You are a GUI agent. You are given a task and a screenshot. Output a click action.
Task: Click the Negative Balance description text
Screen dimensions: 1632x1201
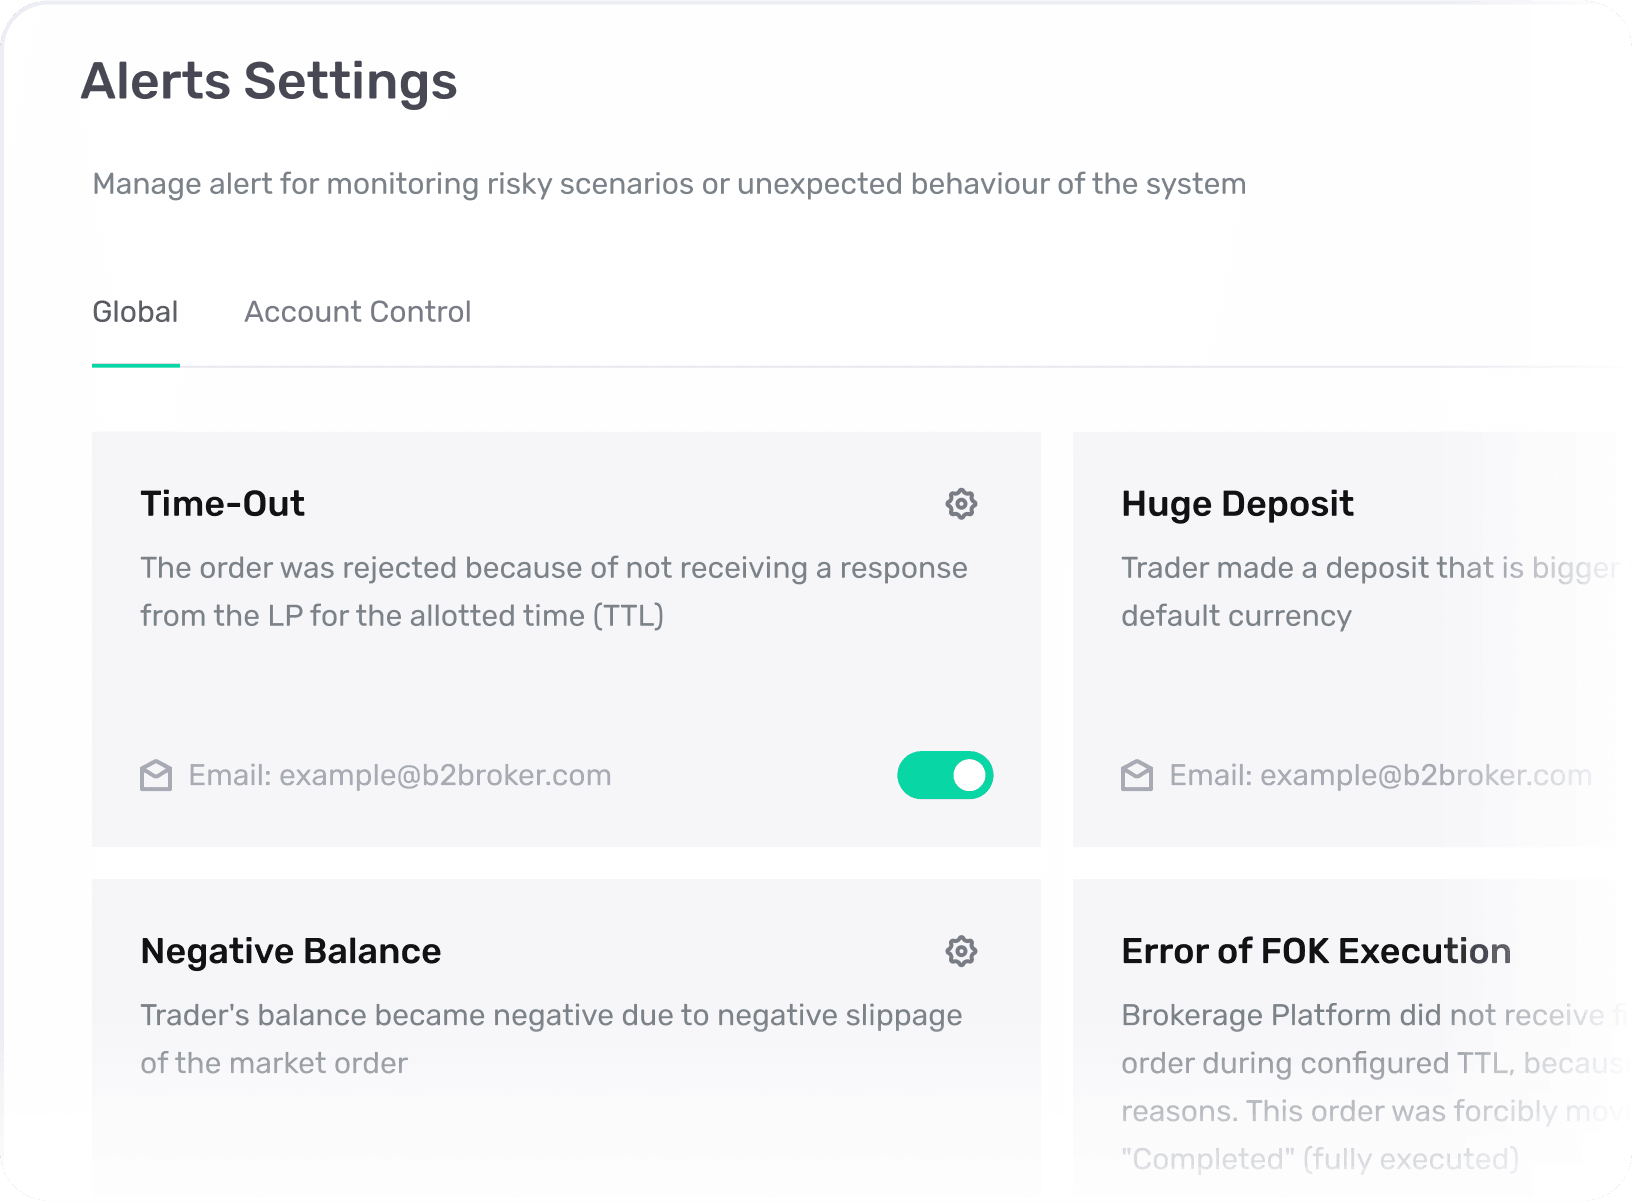(550, 1039)
